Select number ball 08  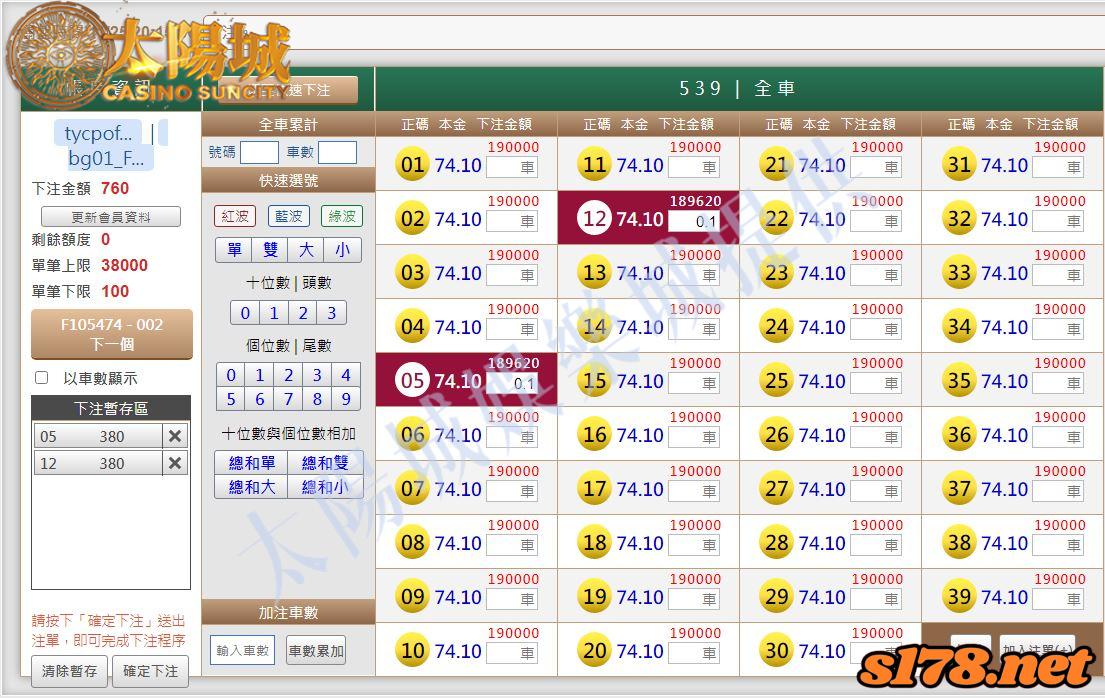(x=412, y=543)
